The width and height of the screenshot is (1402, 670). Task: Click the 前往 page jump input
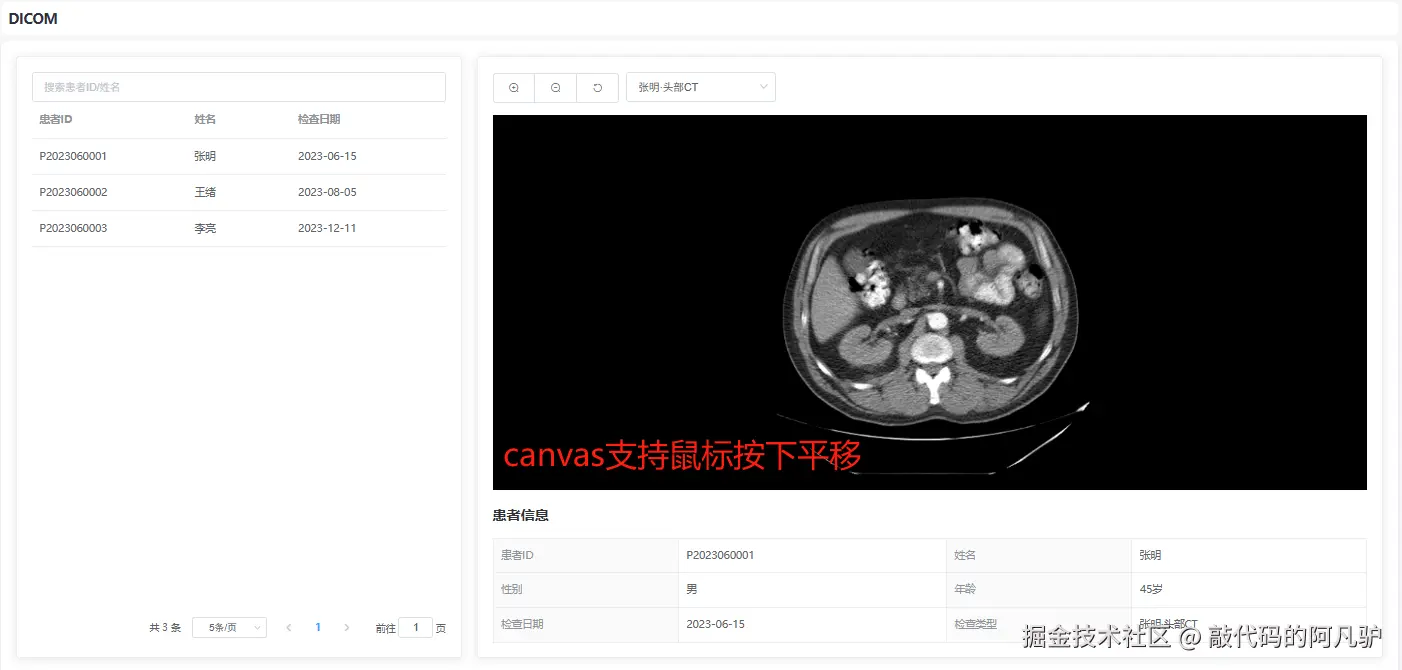[415, 628]
